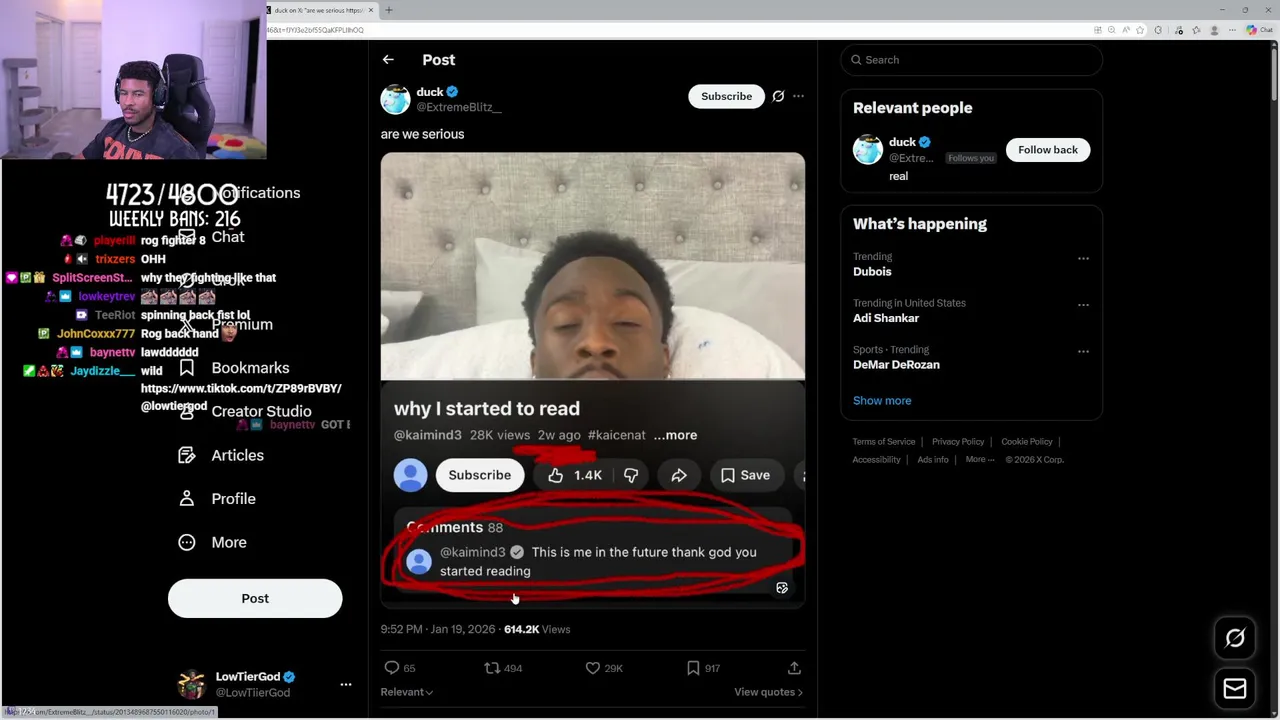Focus the X Search field
Image resolution: width=1280 pixels, height=720 pixels.
coord(971,60)
